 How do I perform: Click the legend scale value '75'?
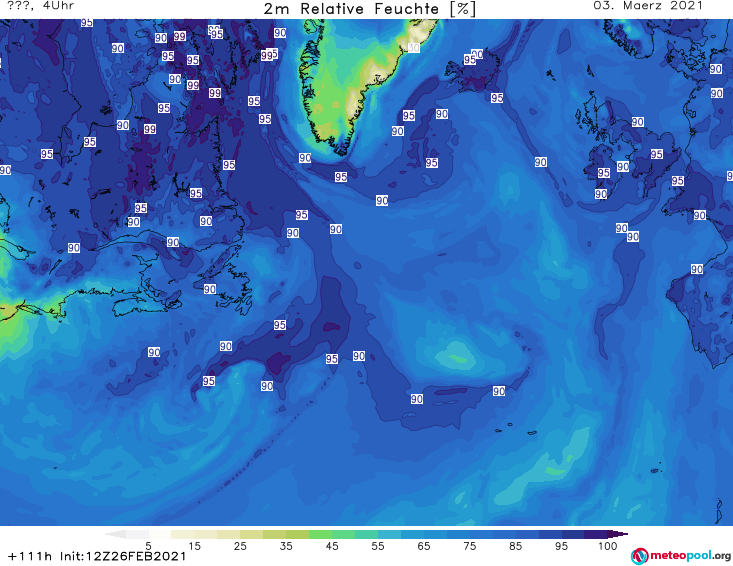pos(469,546)
